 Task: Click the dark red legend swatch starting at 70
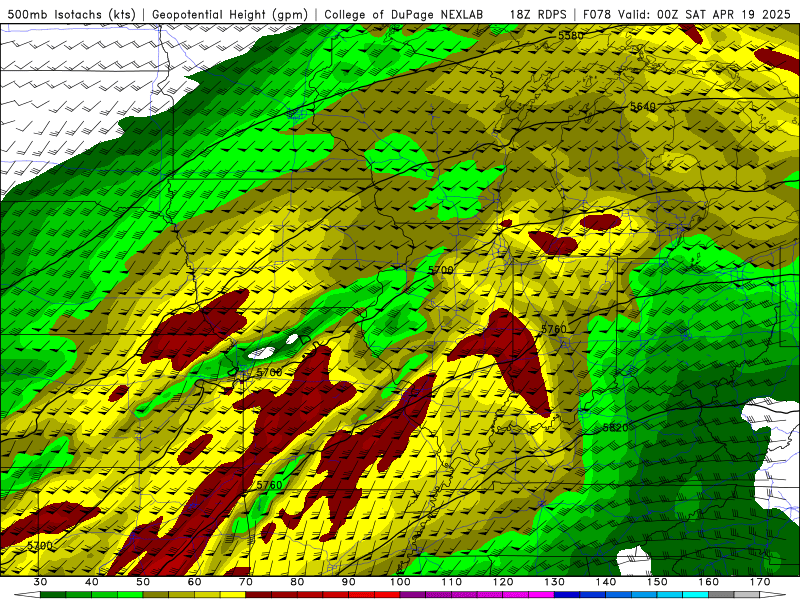pyautogui.click(x=259, y=595)
